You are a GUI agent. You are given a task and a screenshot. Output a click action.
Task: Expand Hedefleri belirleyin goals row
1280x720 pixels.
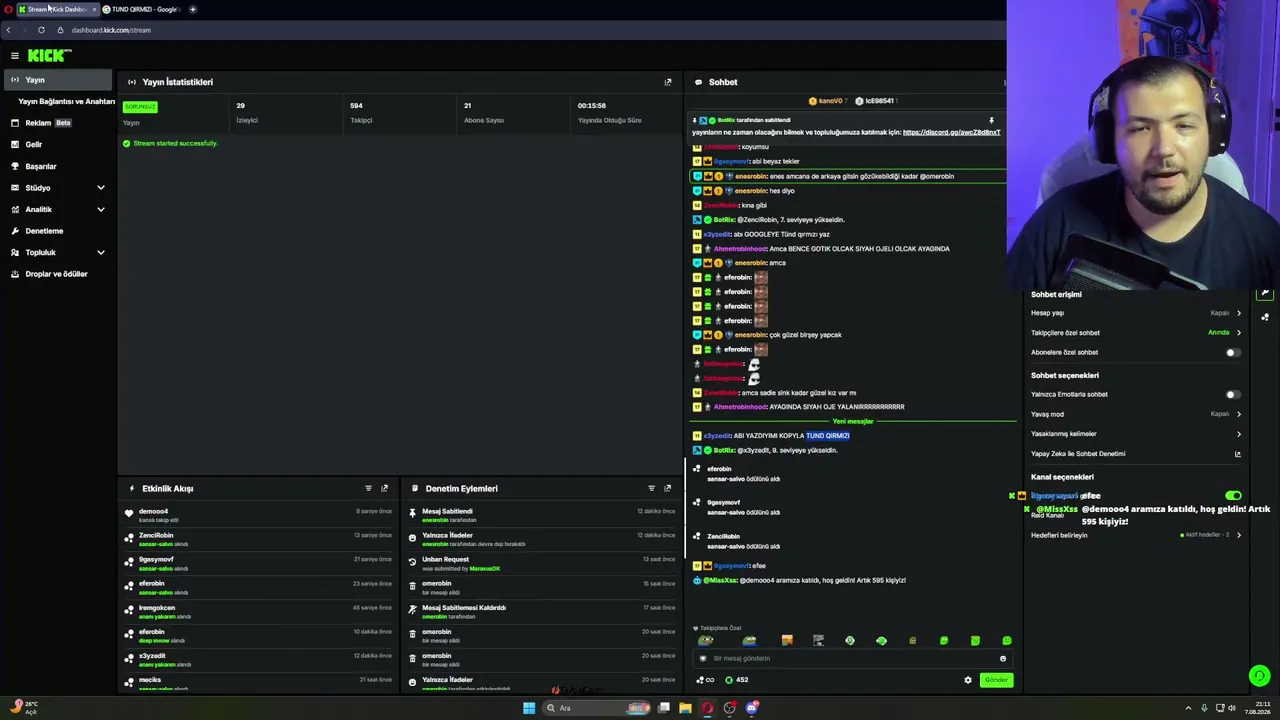pyautogui.click(x=1136, y=535)
